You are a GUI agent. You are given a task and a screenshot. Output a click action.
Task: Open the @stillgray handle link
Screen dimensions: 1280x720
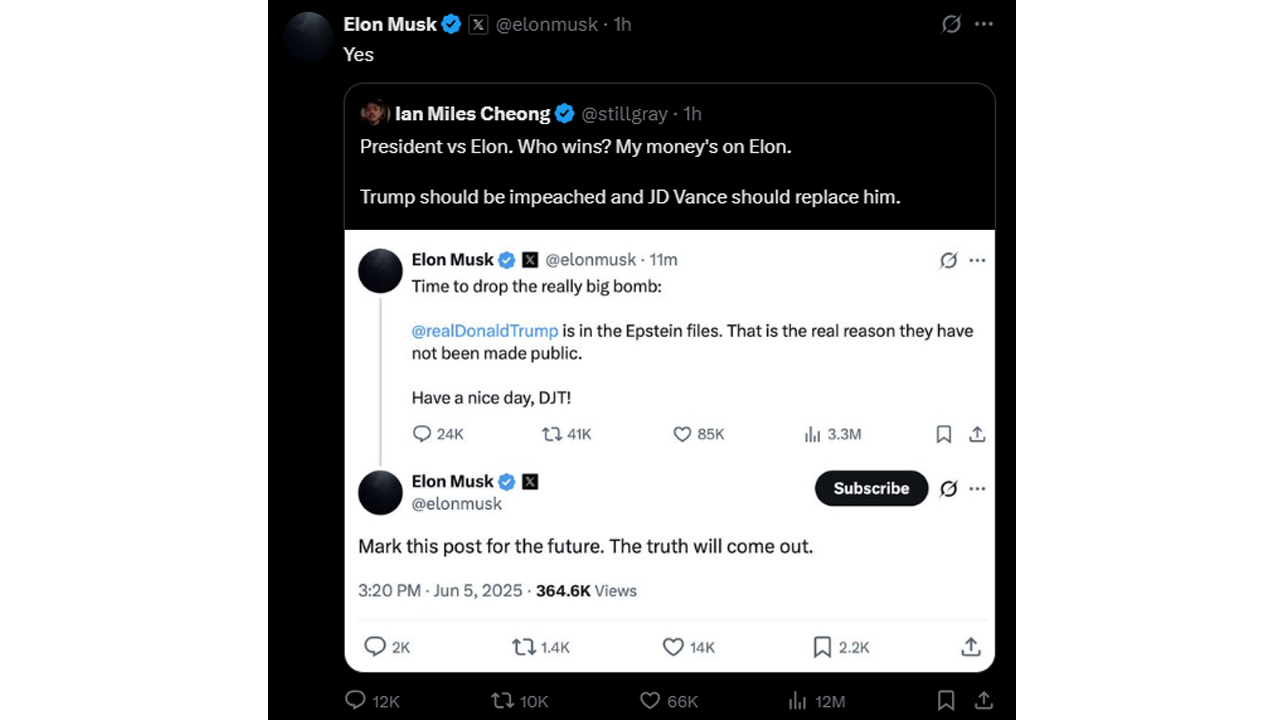pyautogui.click(x=625, y=114)
